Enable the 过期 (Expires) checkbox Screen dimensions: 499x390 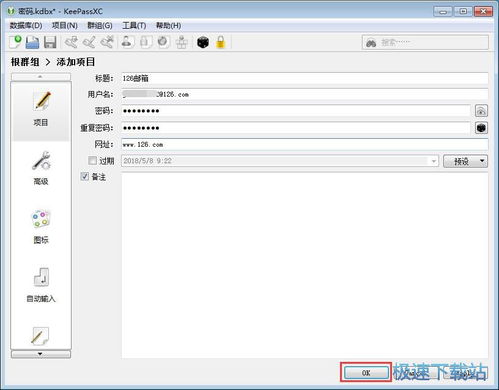pyautogui.click(x=92, y=161)
